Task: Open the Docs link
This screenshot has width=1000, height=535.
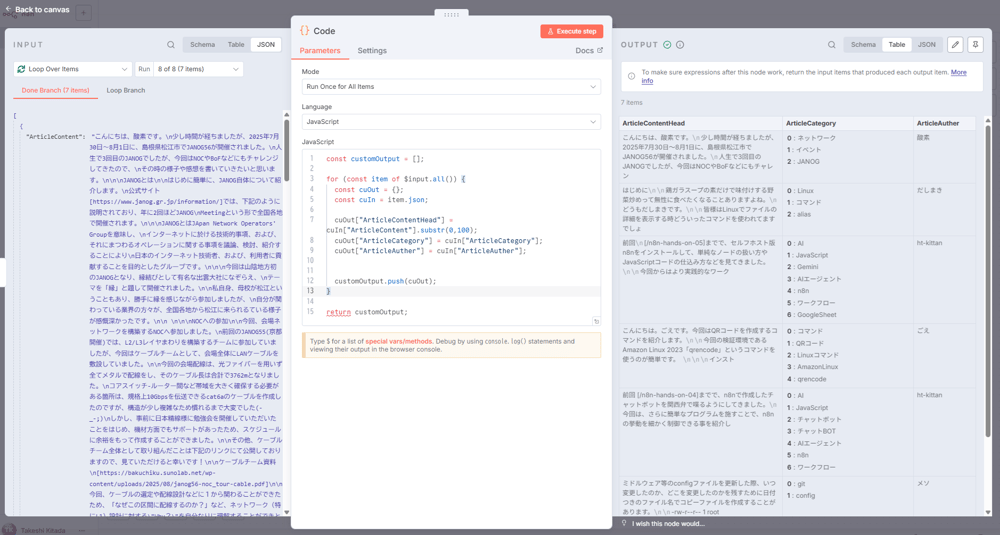Action: coord(589,51)
